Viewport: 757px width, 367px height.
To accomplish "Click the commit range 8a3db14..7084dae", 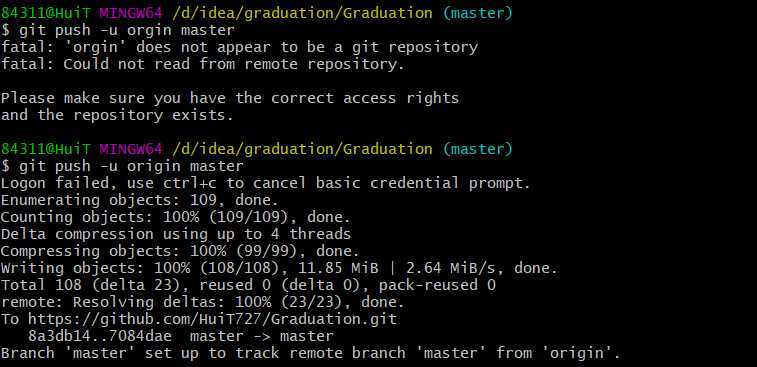I will (100, 336).
